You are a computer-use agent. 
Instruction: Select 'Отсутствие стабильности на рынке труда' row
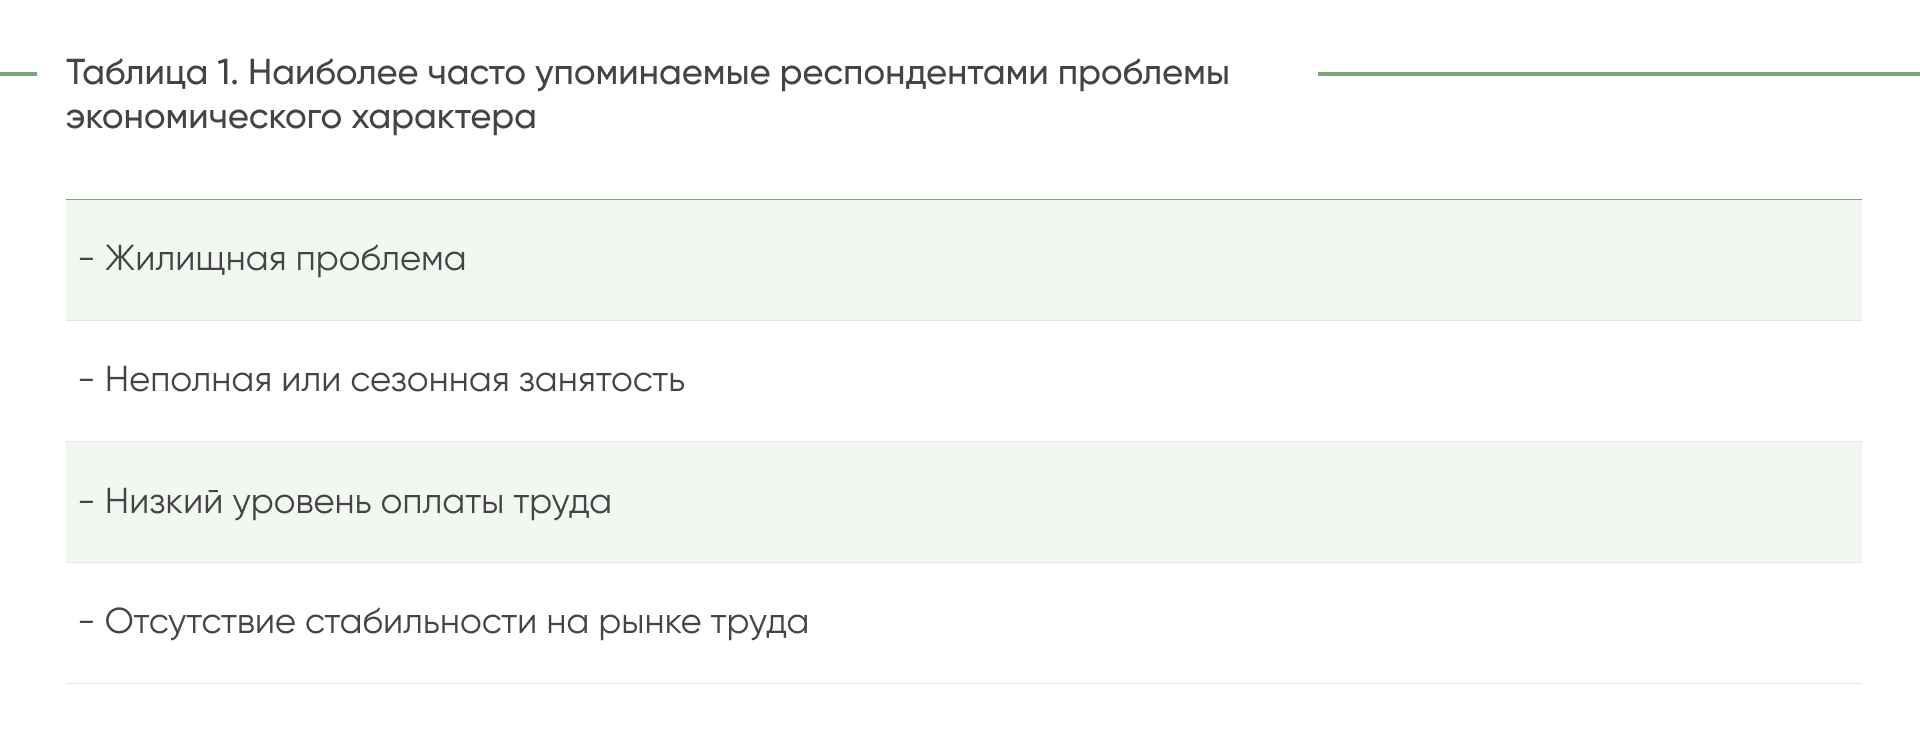(x=964, y=623)
